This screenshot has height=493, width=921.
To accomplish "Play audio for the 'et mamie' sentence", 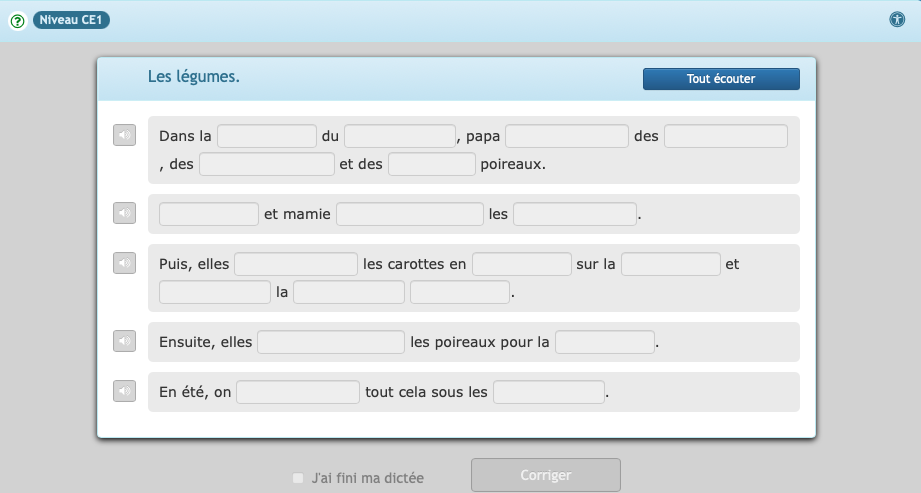I will coord(124,213).
